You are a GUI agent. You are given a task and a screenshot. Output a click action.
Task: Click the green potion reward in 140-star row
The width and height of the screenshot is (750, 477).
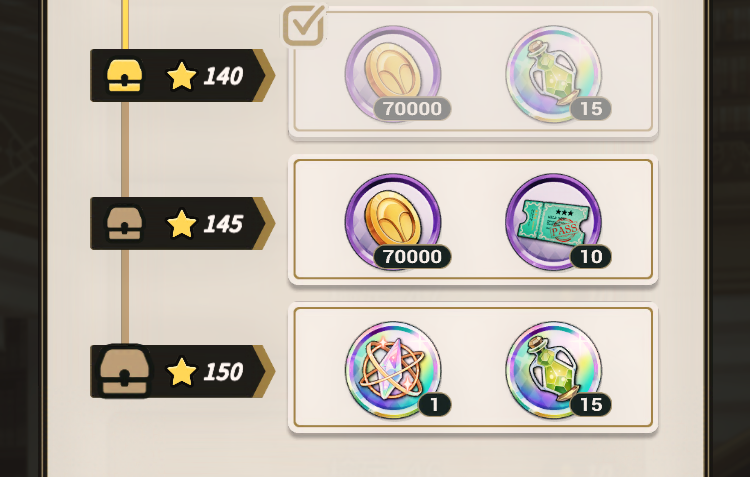point(554,74)
